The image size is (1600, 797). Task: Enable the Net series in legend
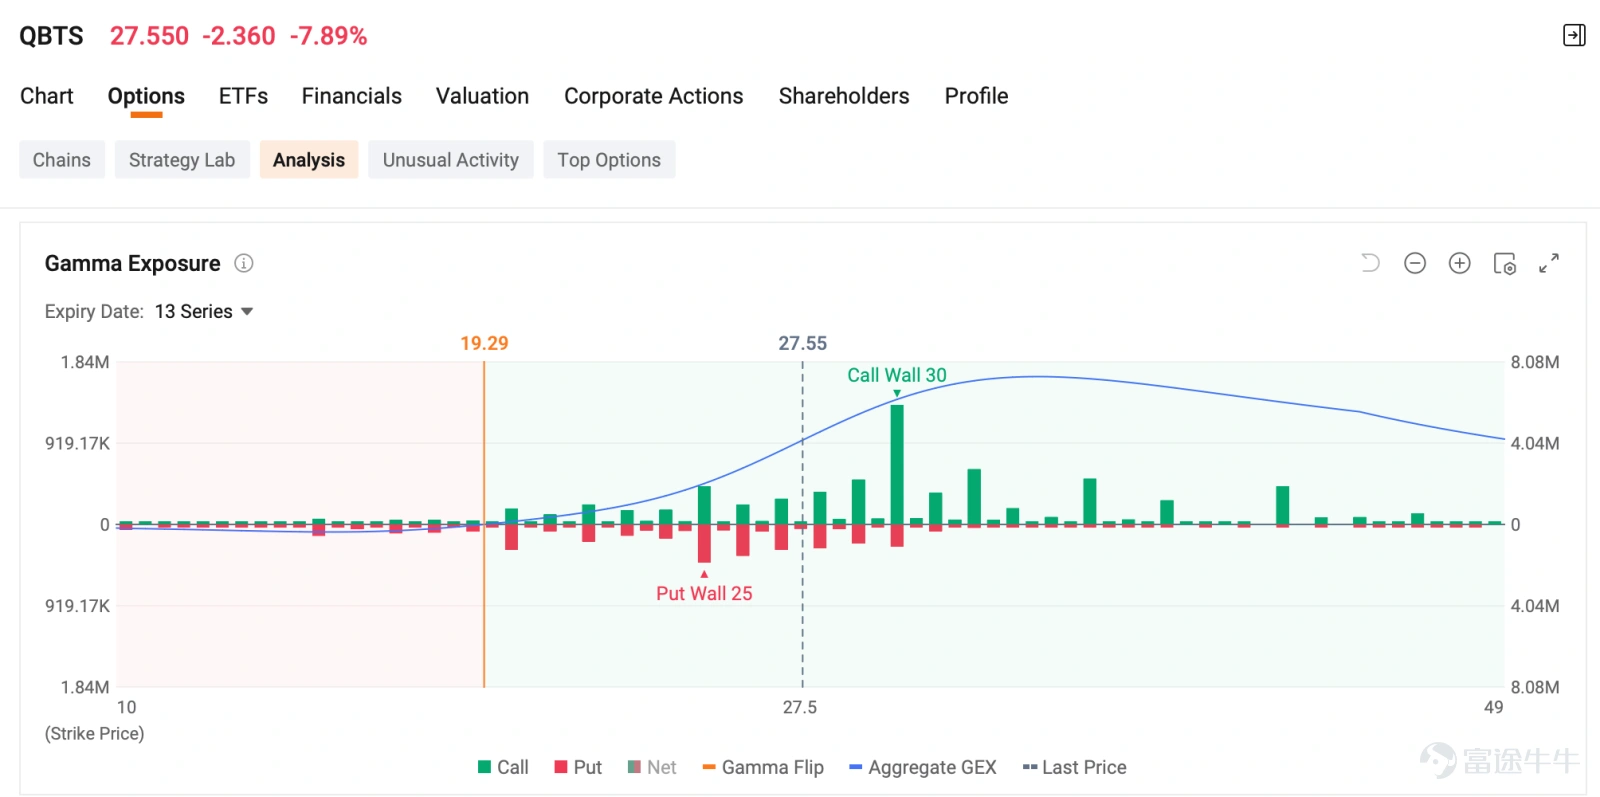click(652, 767)
